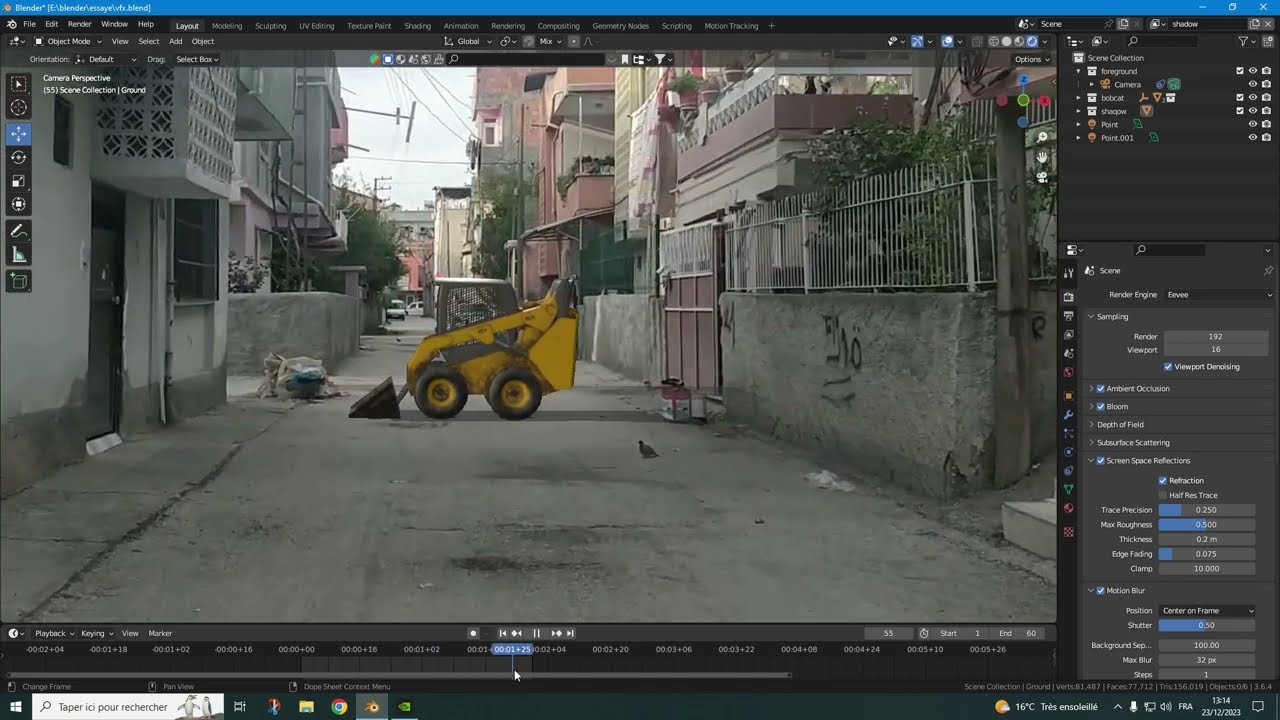The width and height of the screenshot is (1280, 720).
Task: Open Orientation Default dropdown
Action: pos(106,59)
